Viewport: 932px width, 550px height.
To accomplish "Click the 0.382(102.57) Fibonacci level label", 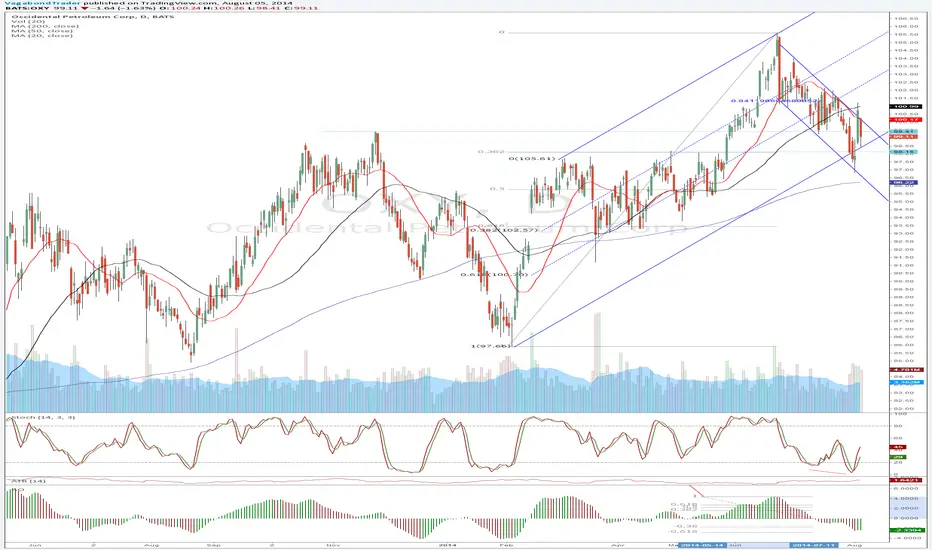I will [504, 230].
